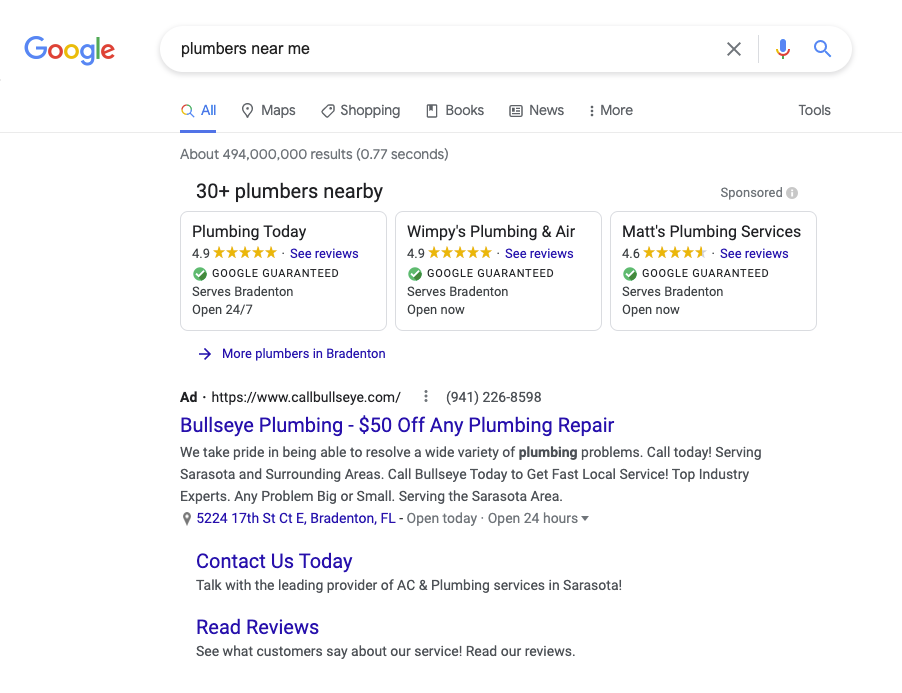Click 'Open now' in Matt's Plumbing card
Image resolution: width=902 pixels, height=693 pixels.
tap(651, 309)
